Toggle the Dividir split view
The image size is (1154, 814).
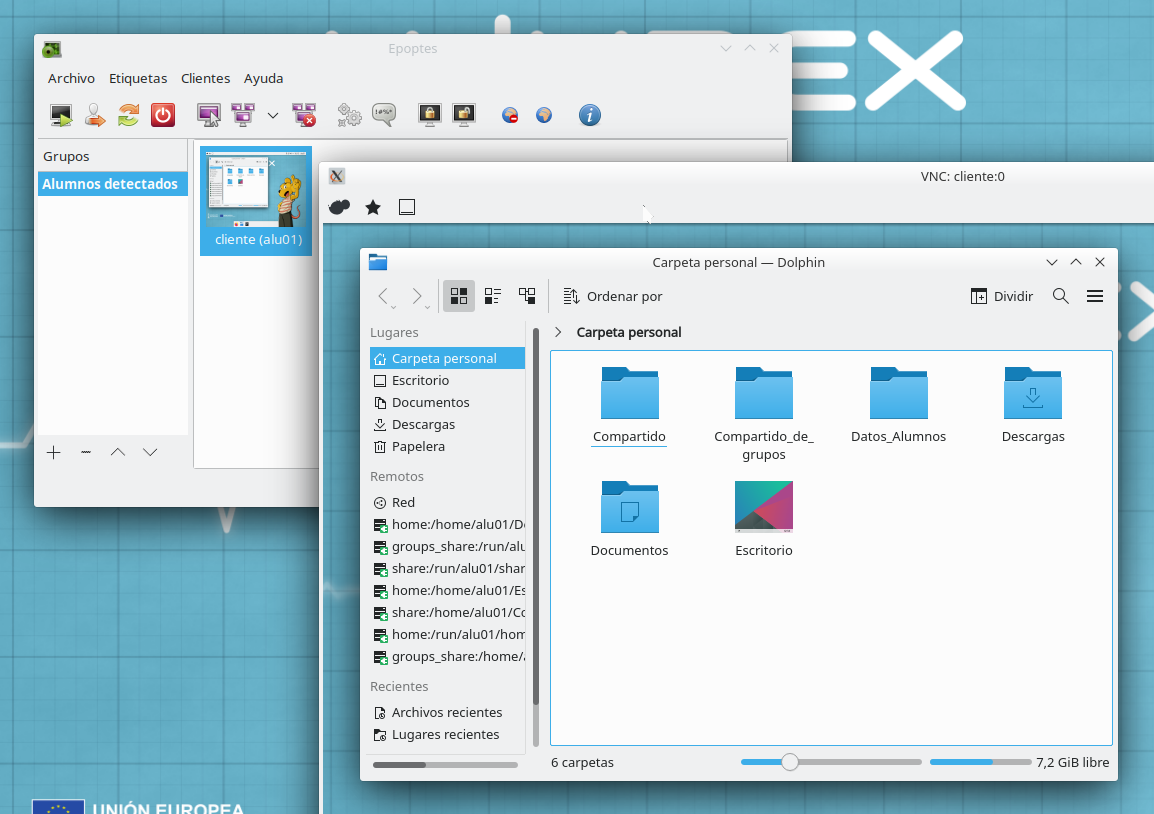click(1001, 296)
